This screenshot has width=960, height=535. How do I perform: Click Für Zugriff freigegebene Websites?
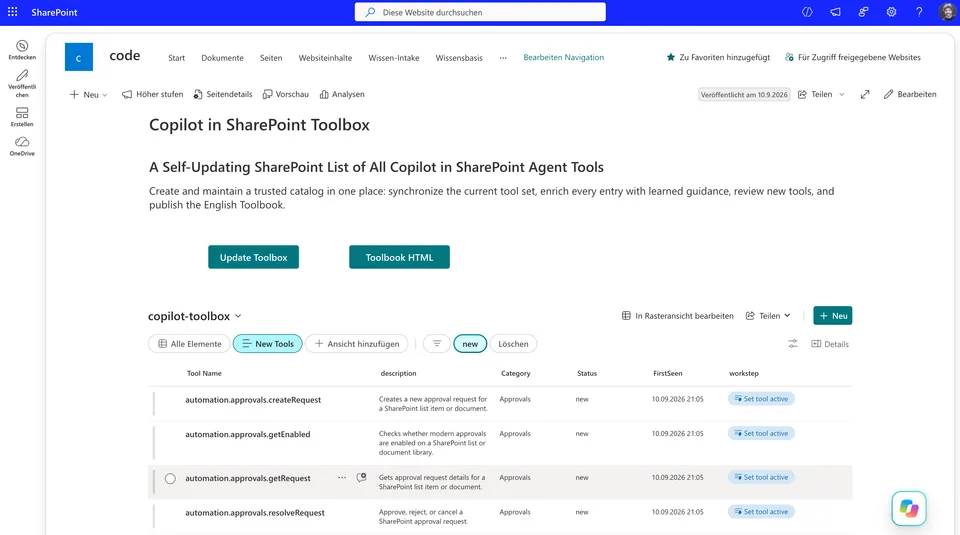[853, 57]
